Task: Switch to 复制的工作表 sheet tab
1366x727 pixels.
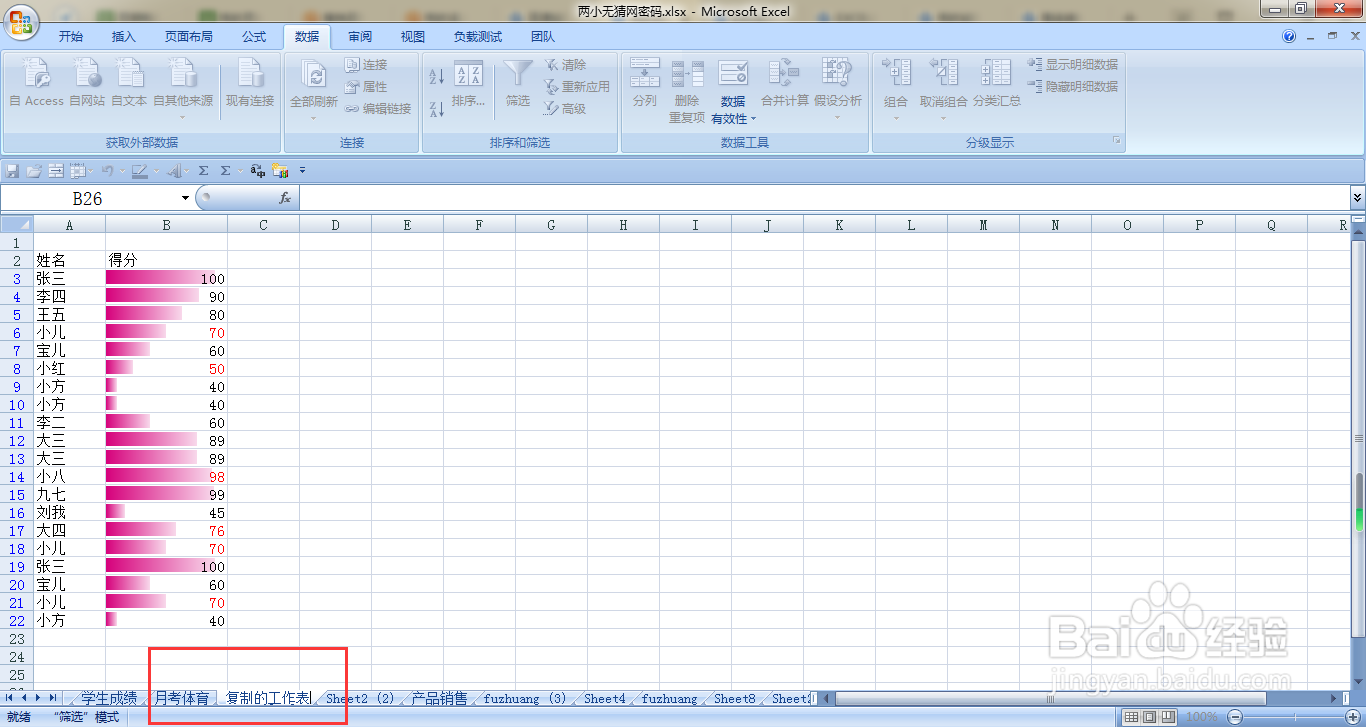Action: pyautogui.click(x=268, y=698)
